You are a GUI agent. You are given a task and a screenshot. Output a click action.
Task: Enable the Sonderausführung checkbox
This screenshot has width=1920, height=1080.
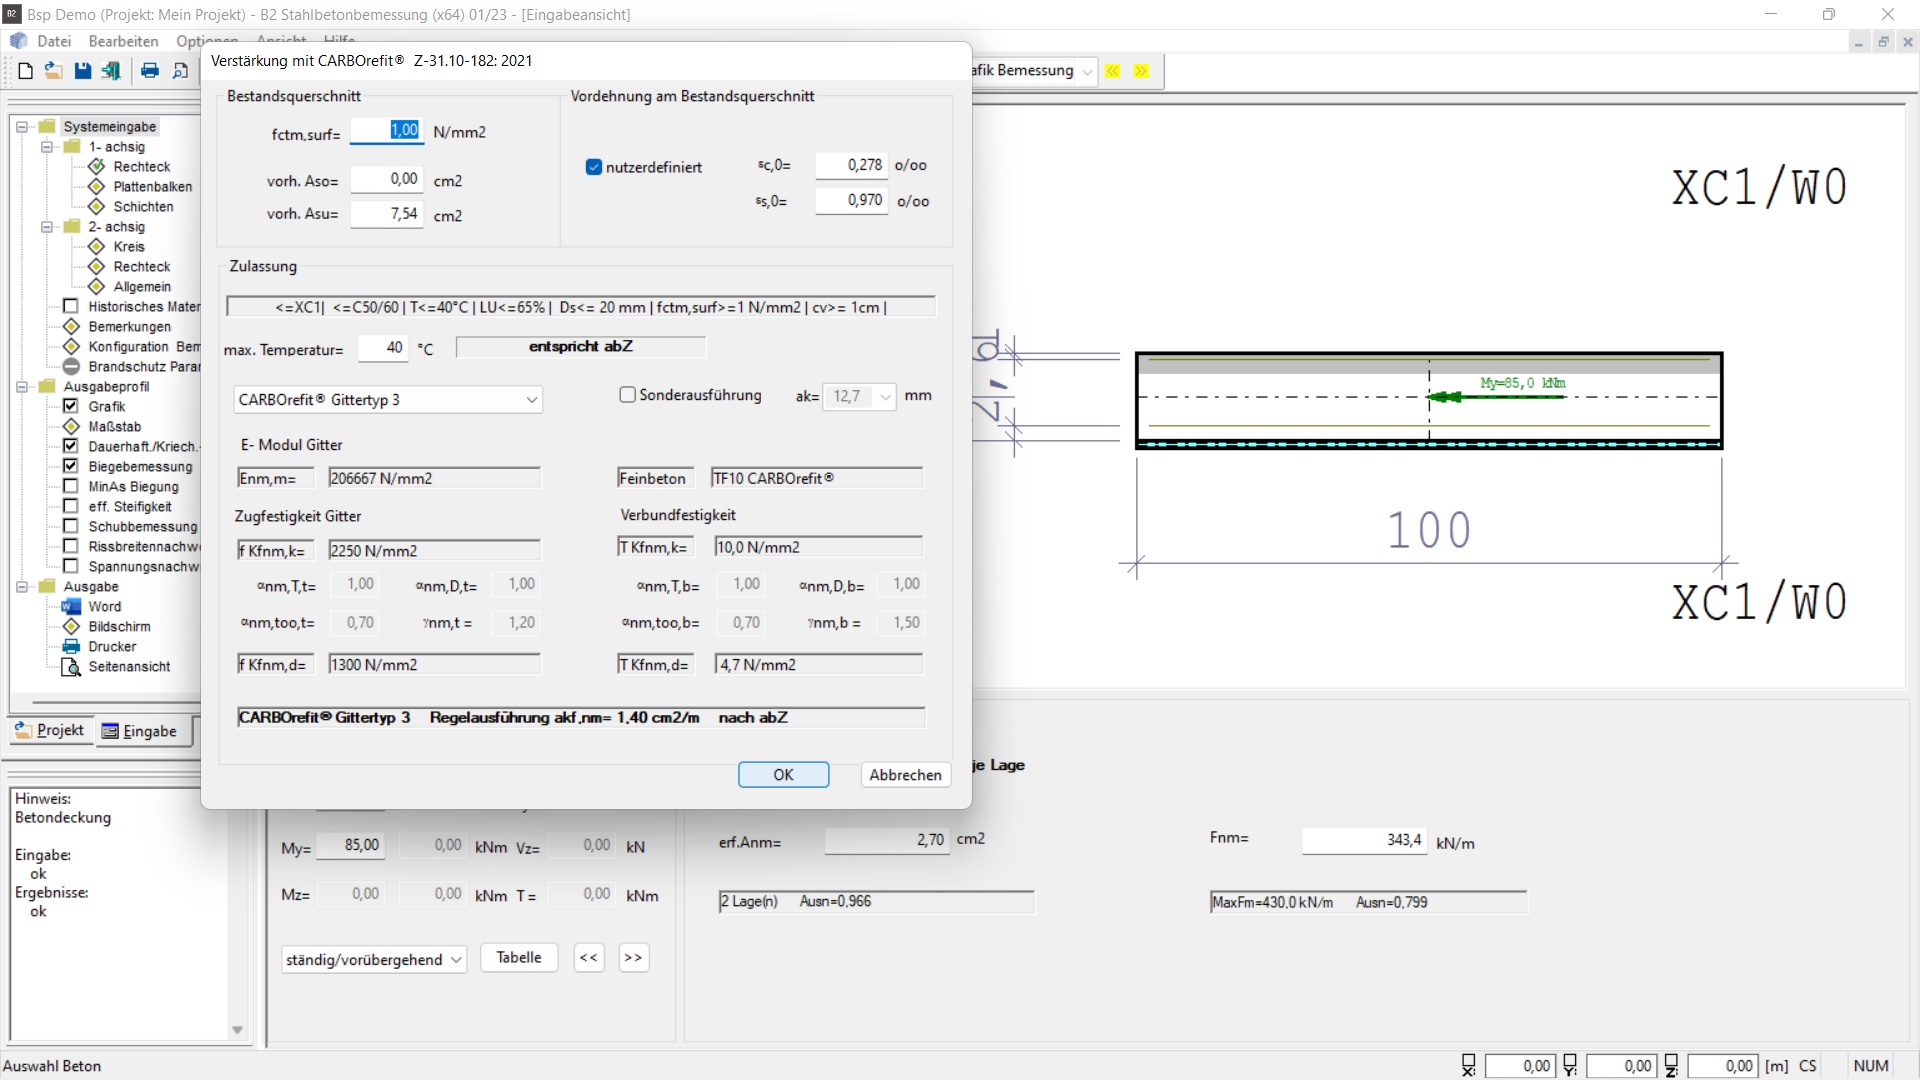[628, 395]
